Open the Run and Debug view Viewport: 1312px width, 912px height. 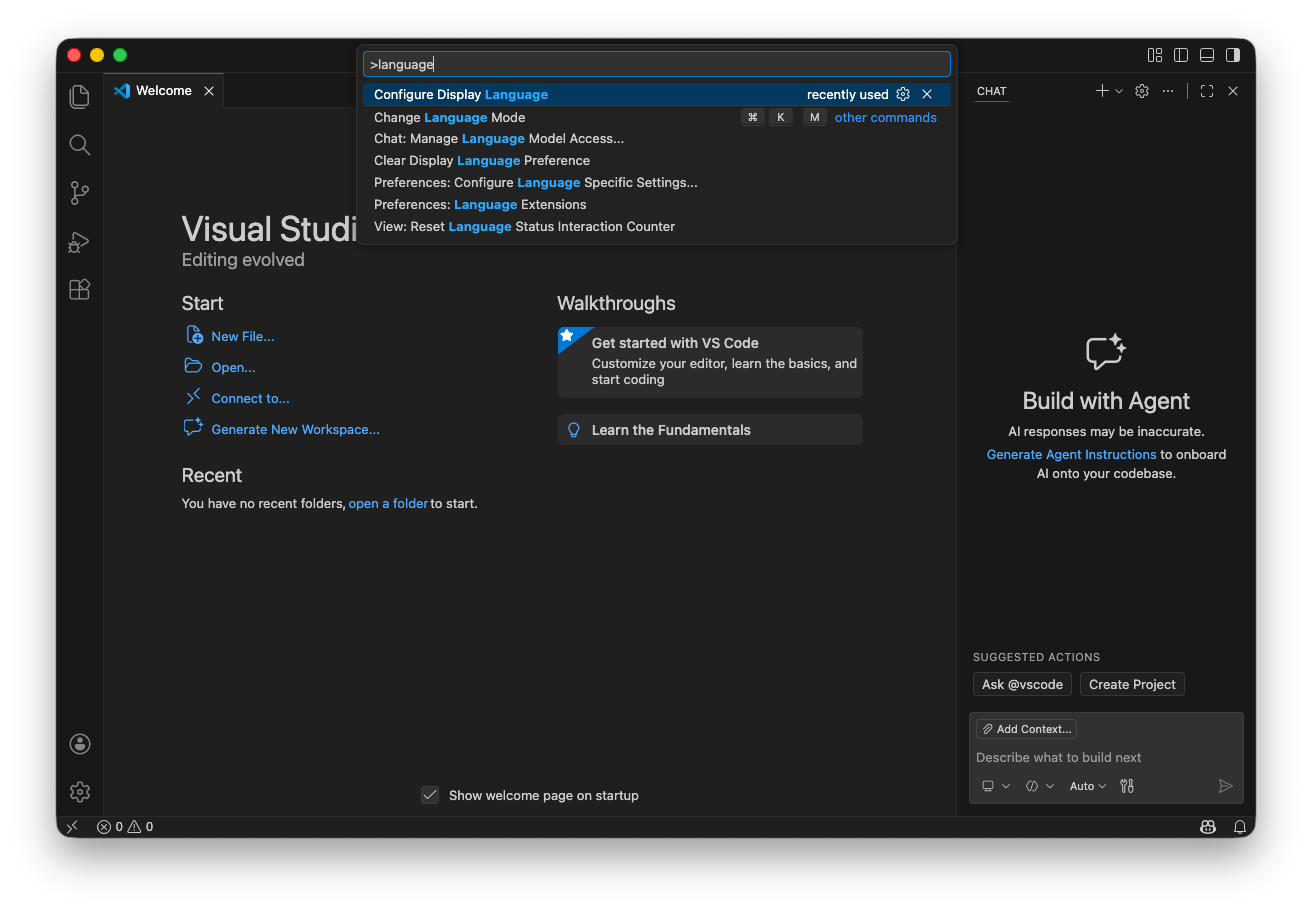click(80, 241)
